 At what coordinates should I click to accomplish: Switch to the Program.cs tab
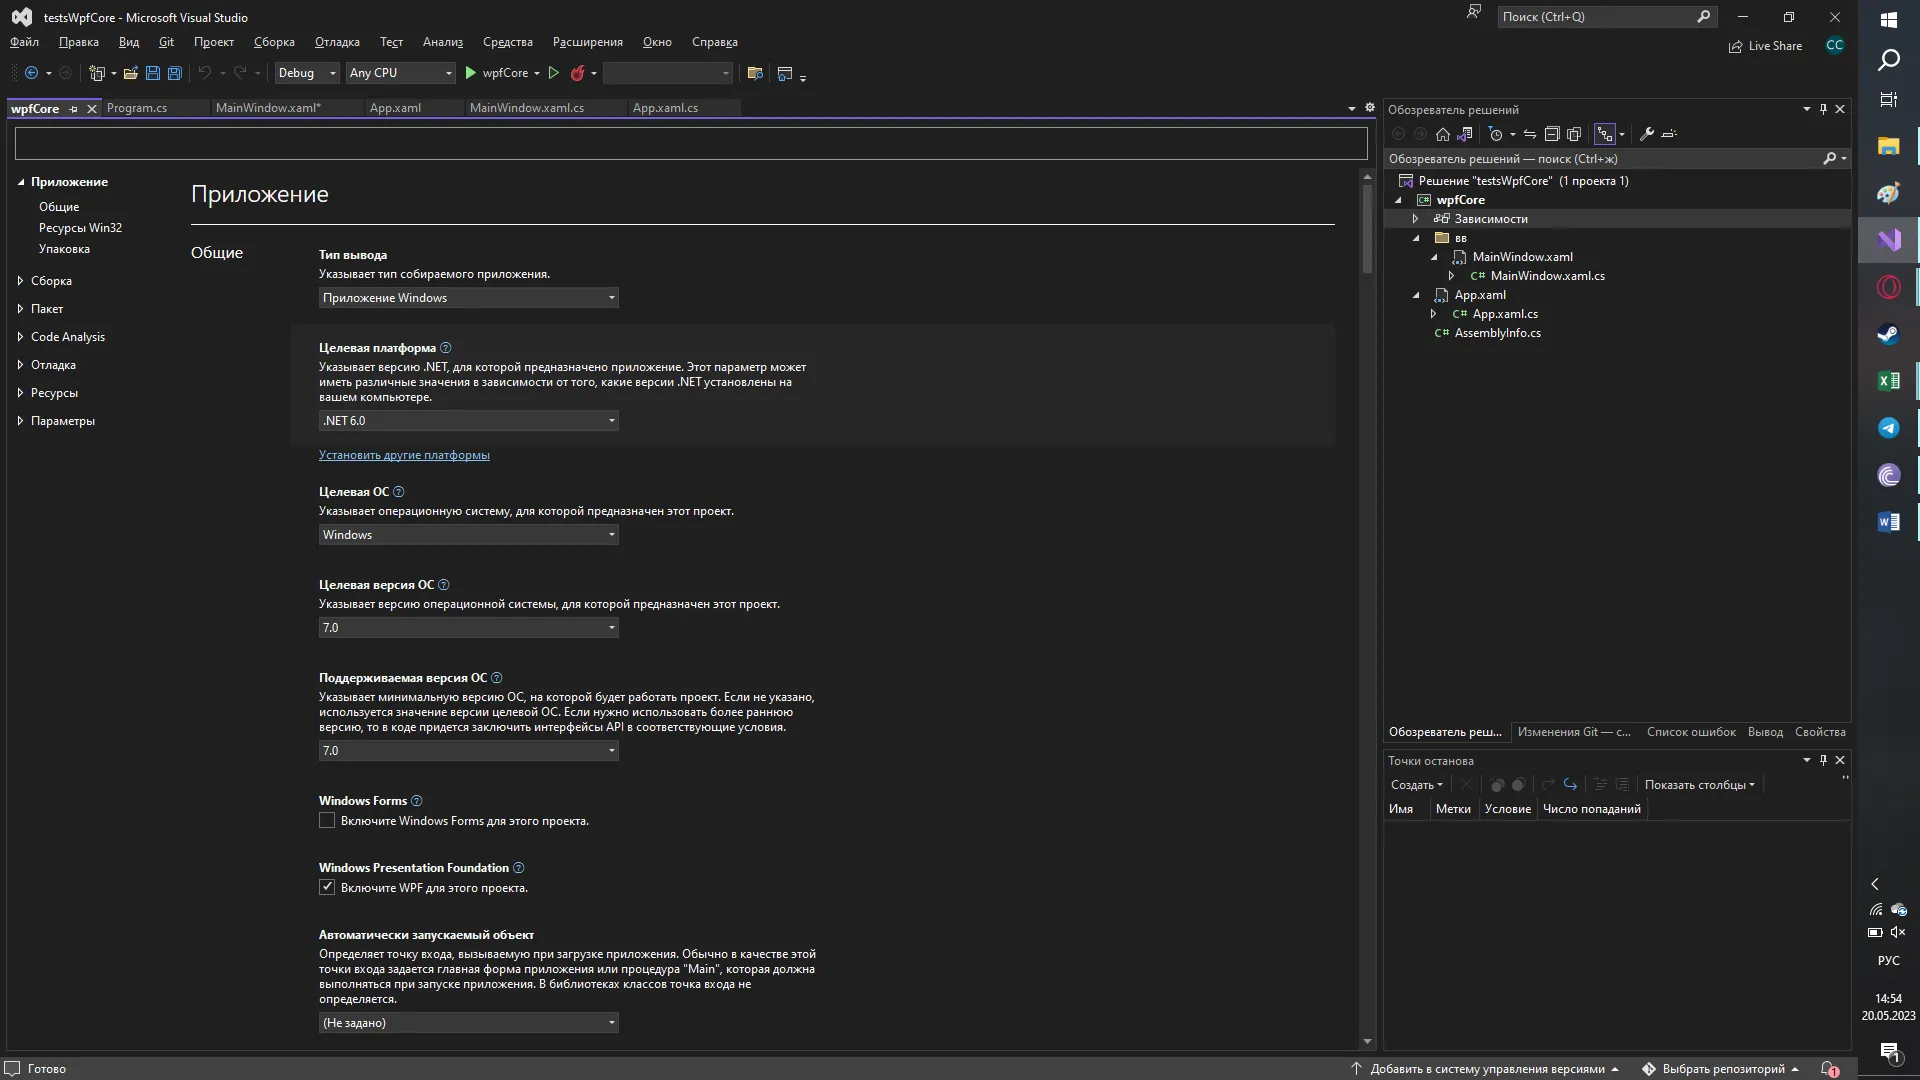point(137,108)
